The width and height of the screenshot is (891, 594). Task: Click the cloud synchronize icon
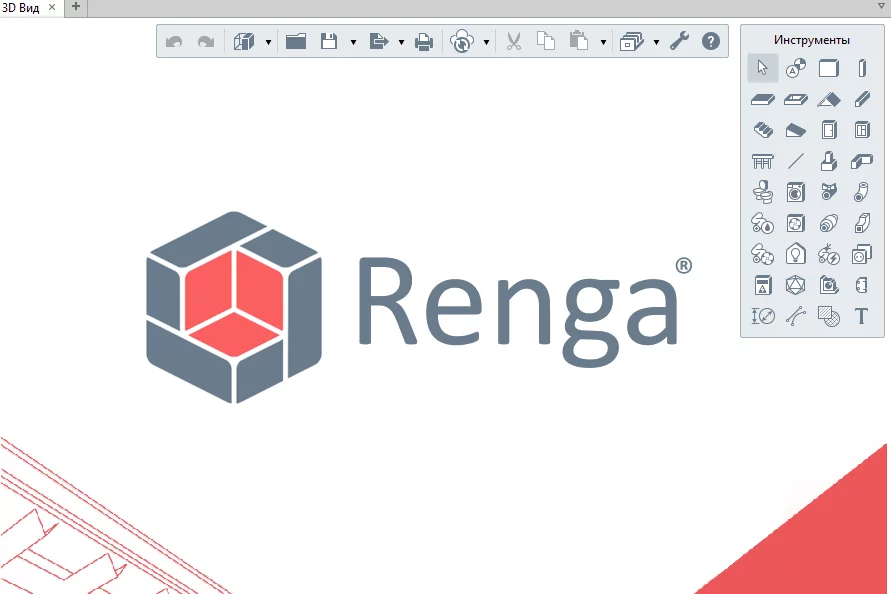[x=462, y=41]
